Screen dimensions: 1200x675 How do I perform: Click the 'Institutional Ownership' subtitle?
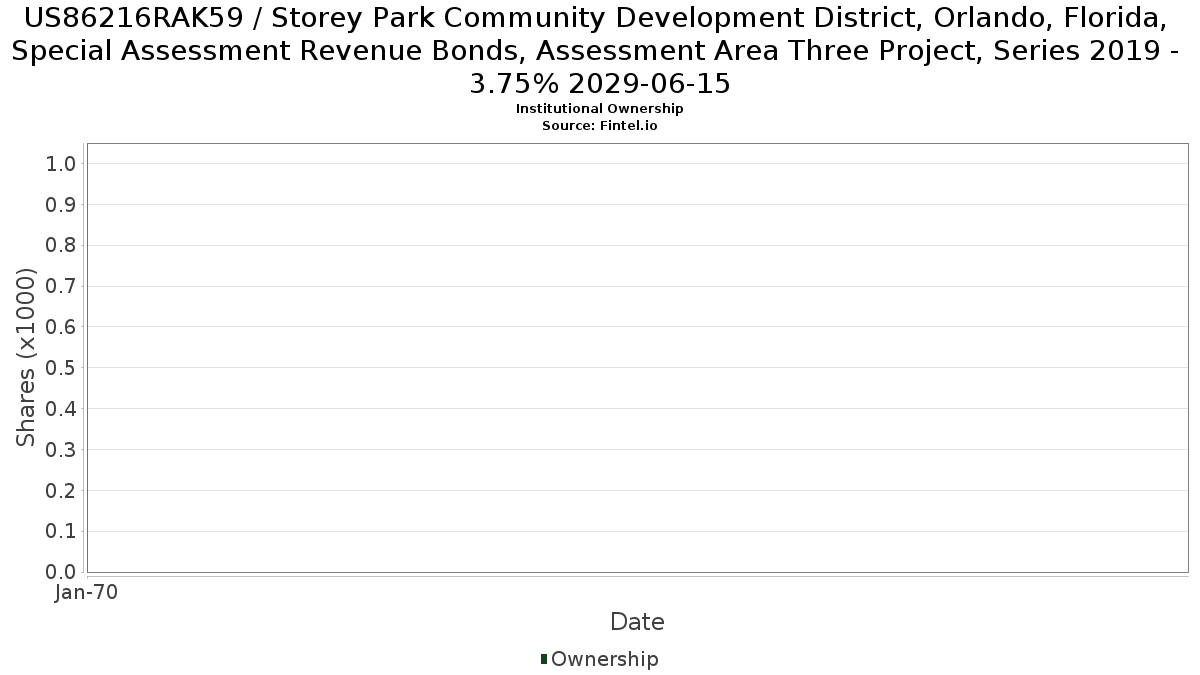(600, 109)
